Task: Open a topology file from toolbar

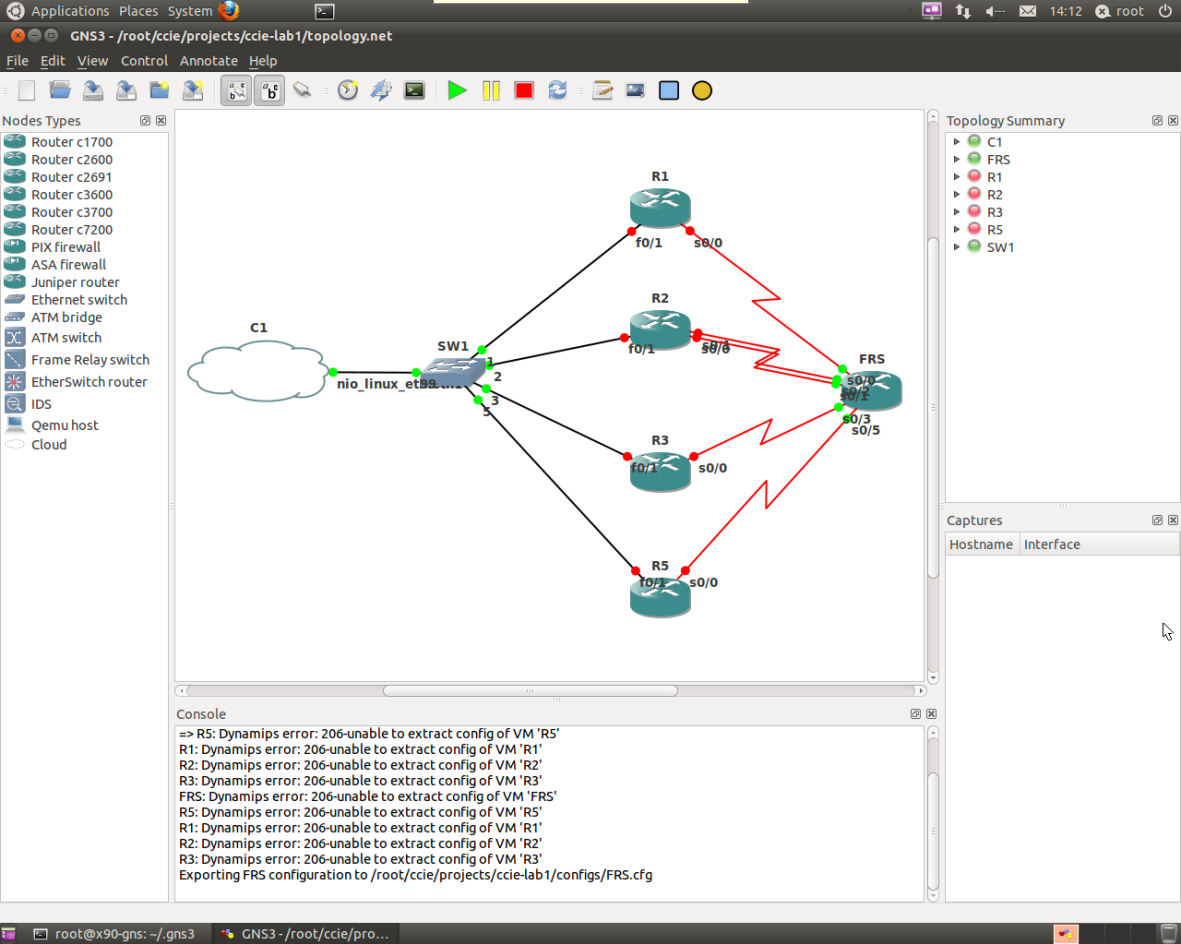Action: 60,90
